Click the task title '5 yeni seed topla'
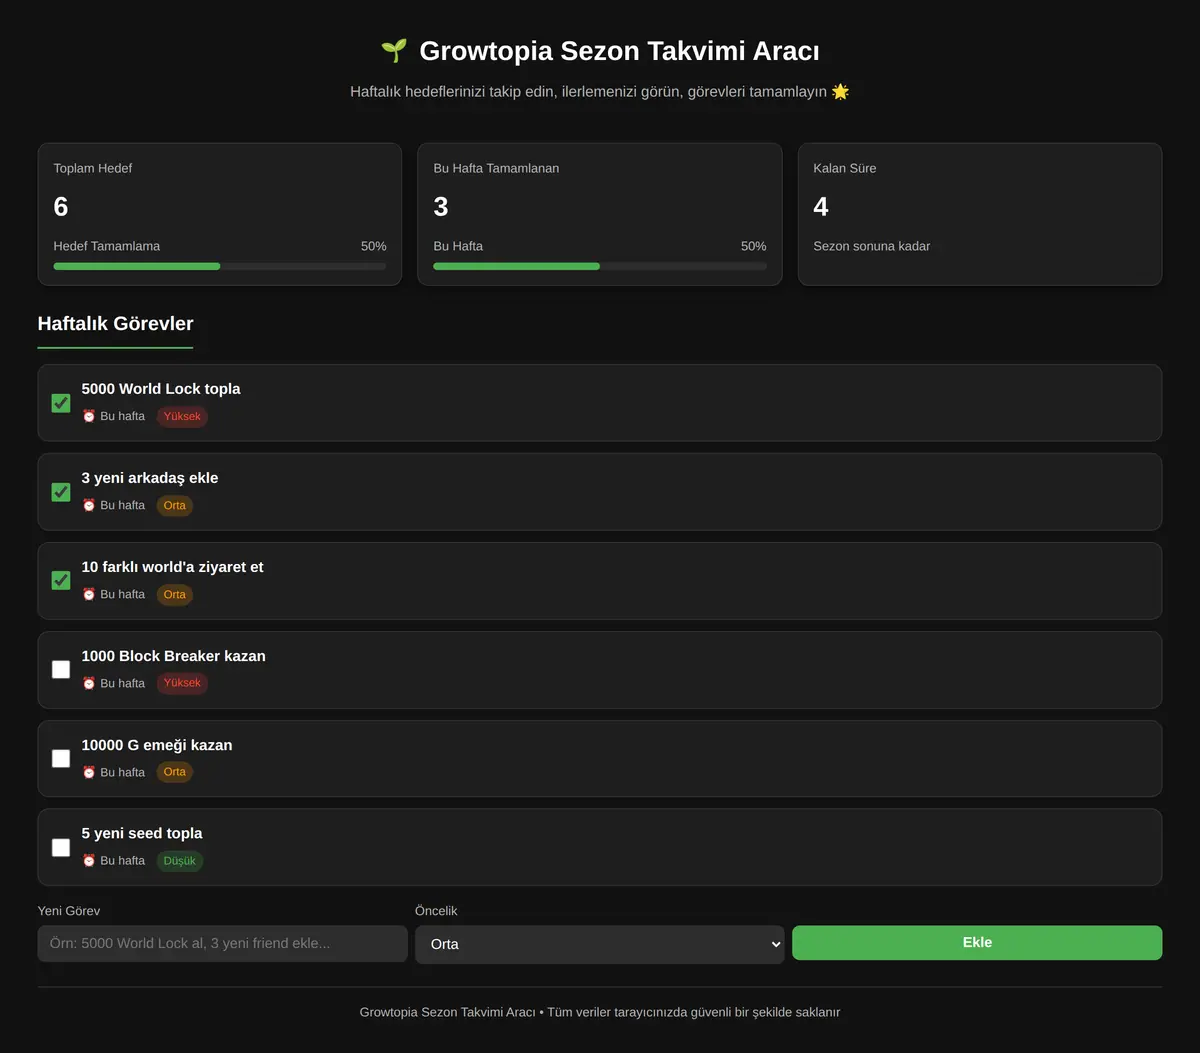This screenshot has height=1053, width=1200. coord(142,833)
